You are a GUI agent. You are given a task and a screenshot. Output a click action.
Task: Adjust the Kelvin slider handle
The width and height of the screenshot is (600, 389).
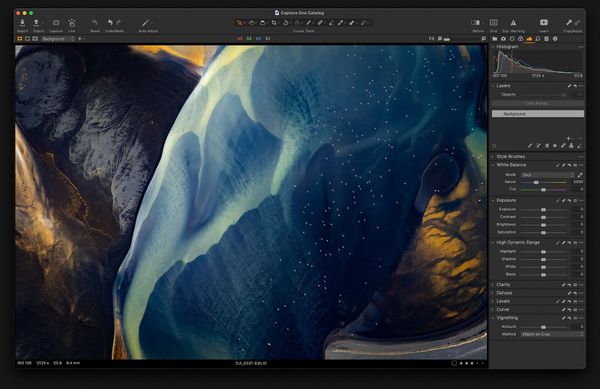[536, 182]
